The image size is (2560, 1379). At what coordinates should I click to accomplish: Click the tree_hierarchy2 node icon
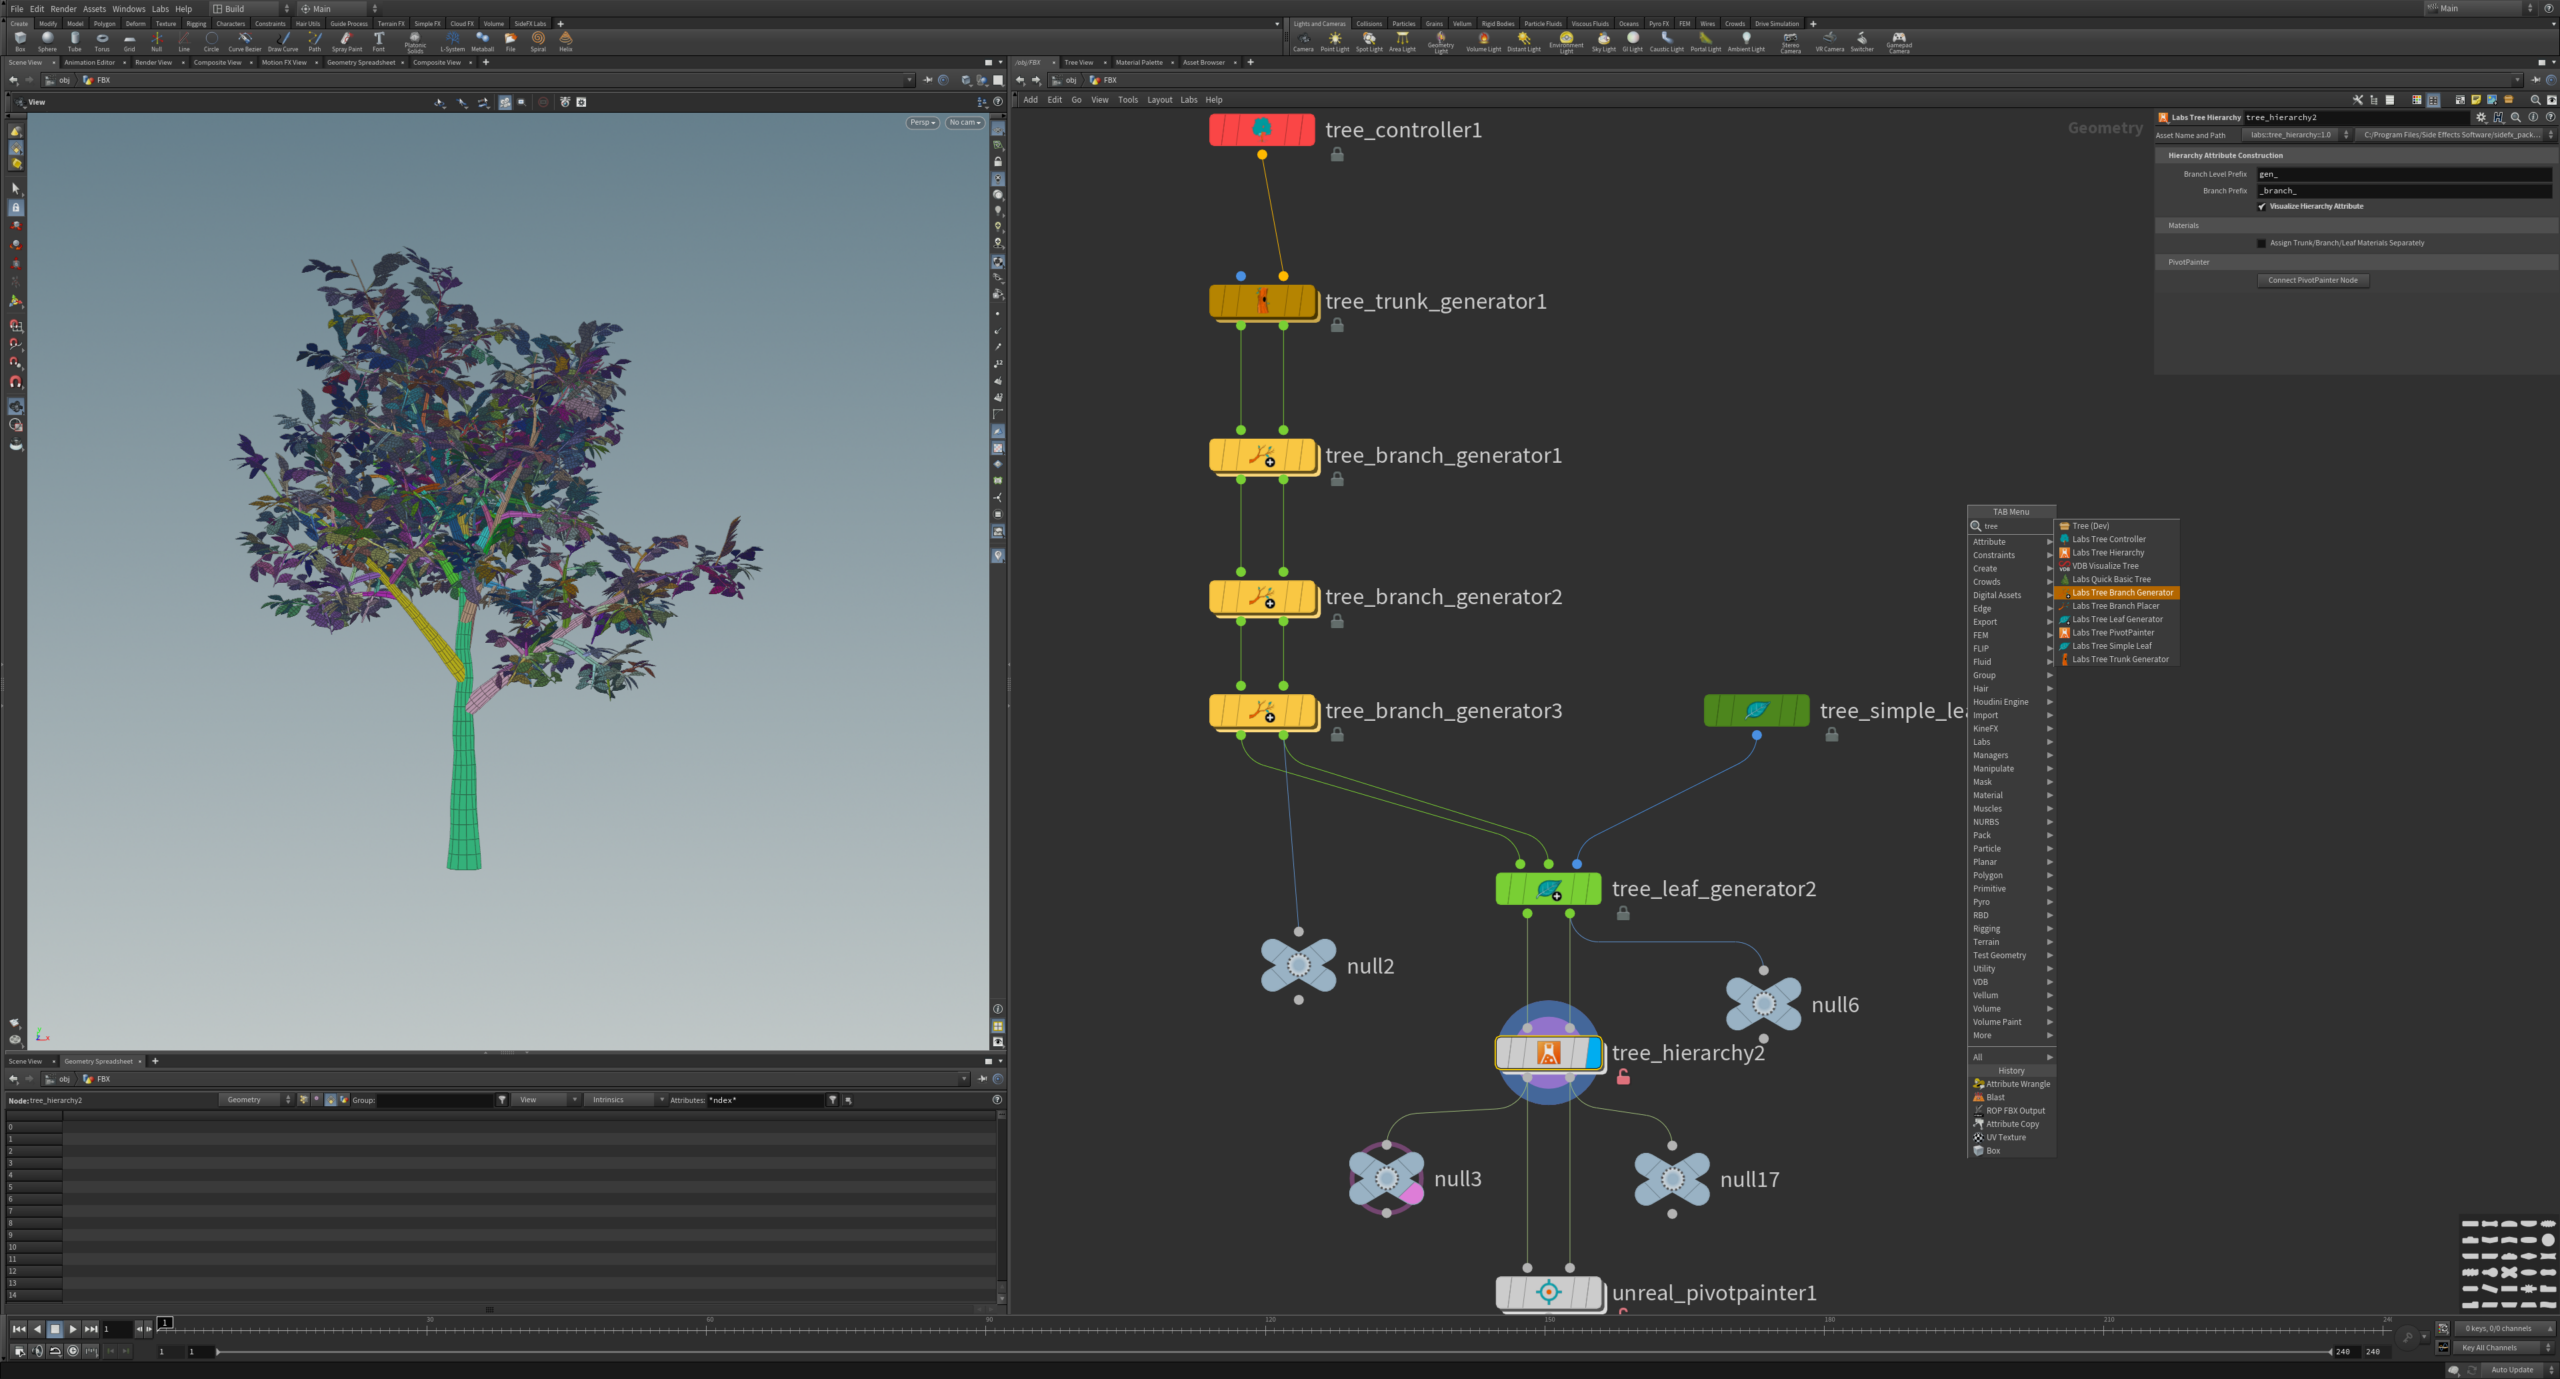(1547, 1053)
